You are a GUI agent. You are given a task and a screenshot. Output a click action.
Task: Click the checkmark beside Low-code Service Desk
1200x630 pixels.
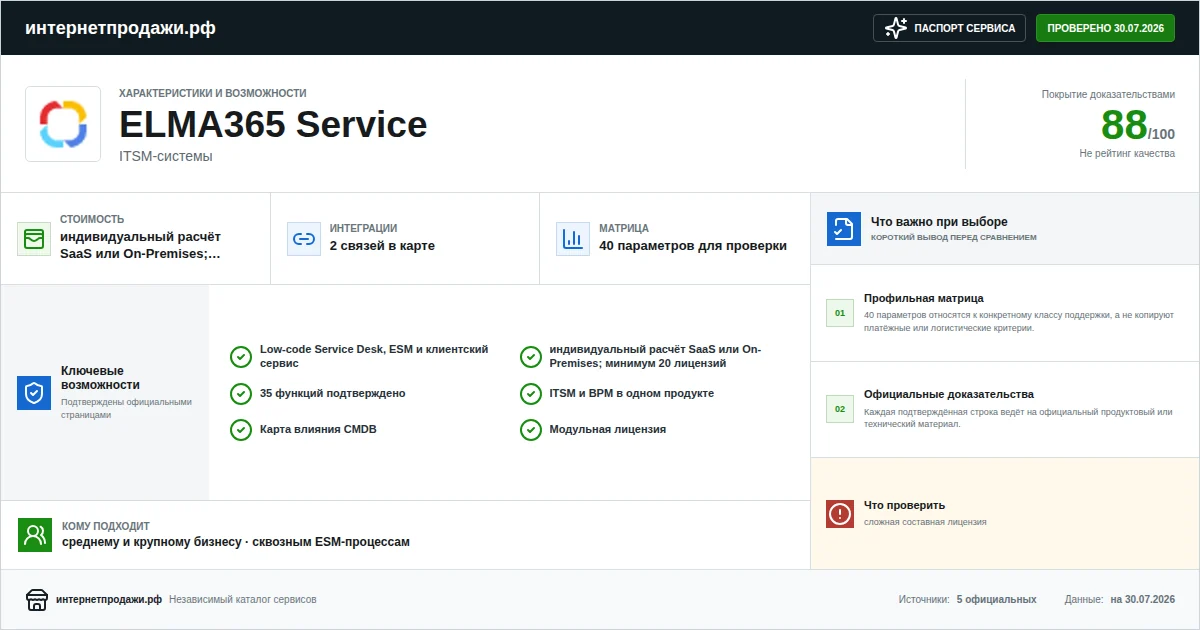click(240, 357)
